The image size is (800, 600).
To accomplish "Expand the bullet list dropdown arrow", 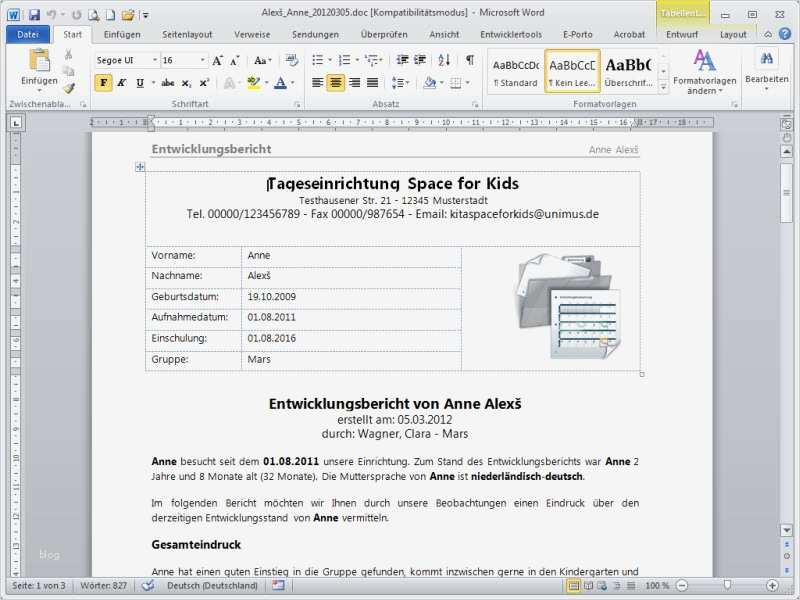I will coord(330,57).
